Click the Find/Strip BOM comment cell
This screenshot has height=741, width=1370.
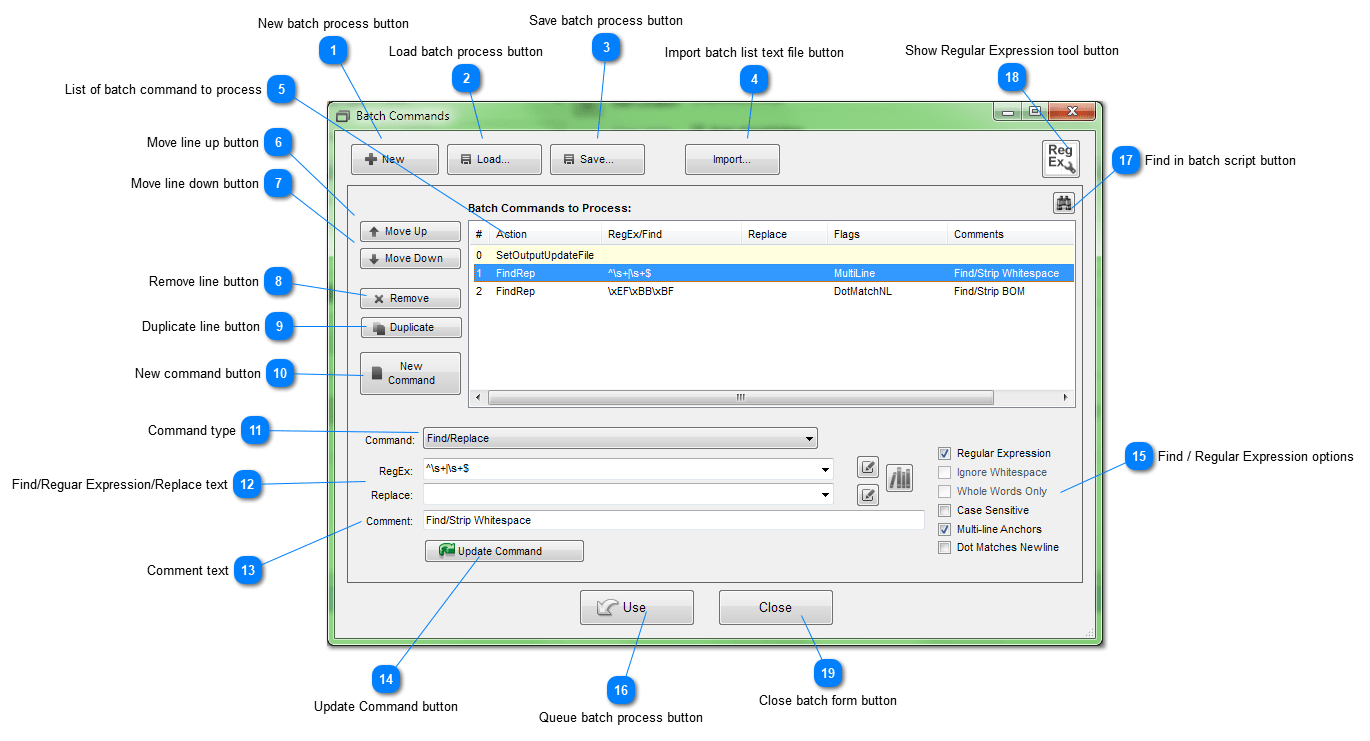(x=989, y=291)
